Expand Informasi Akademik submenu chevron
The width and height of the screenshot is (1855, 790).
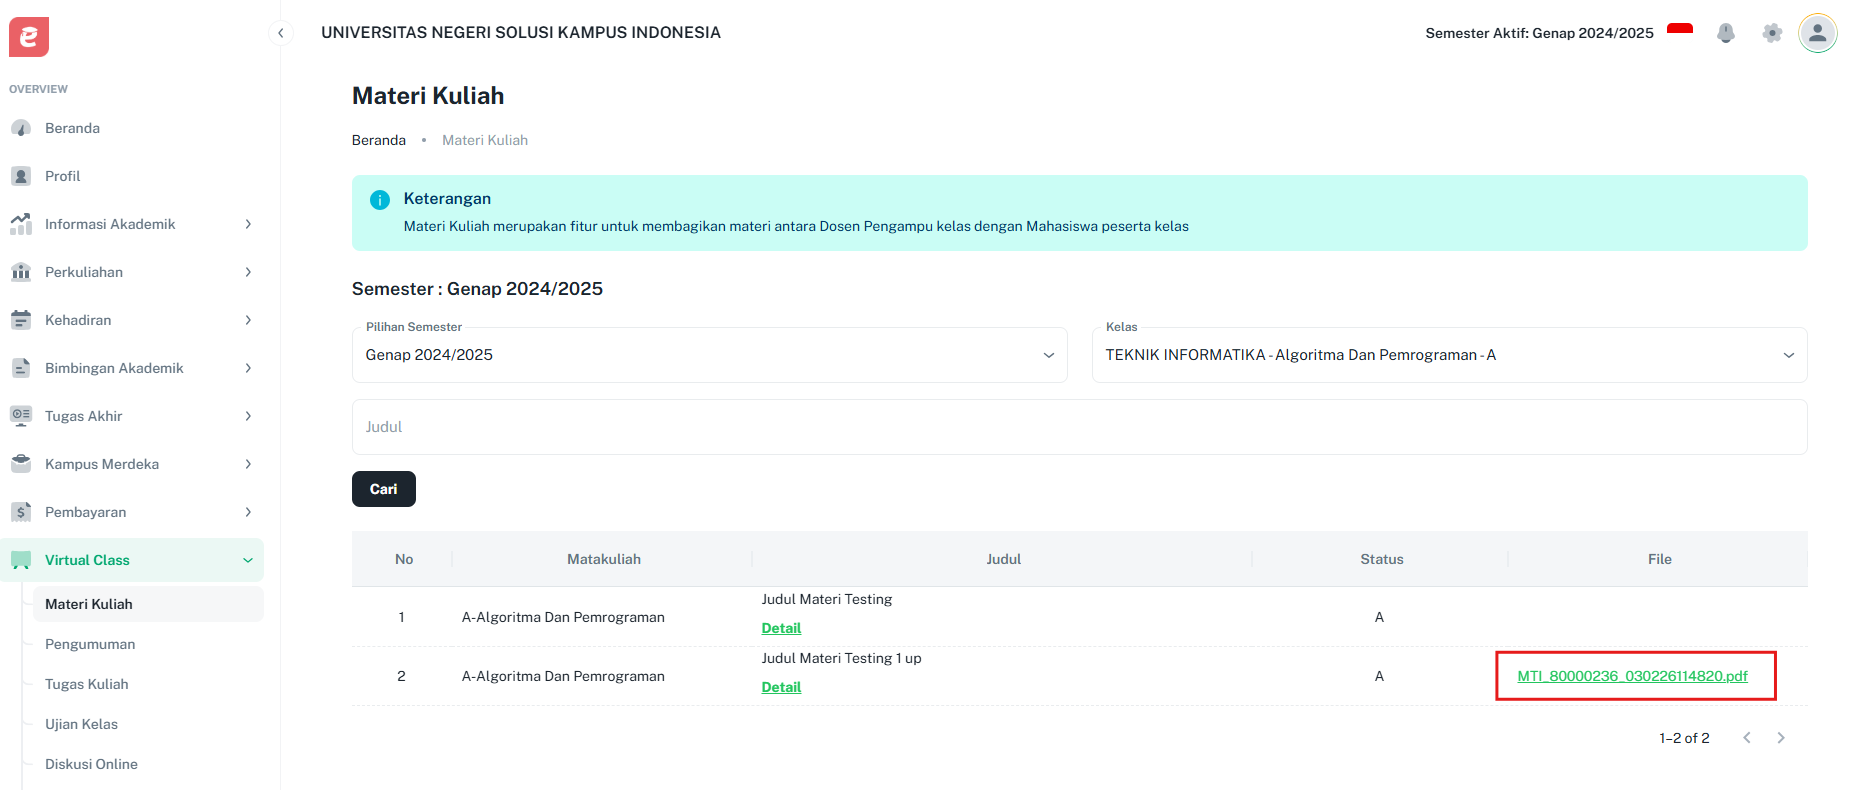(x=248, y=224)
